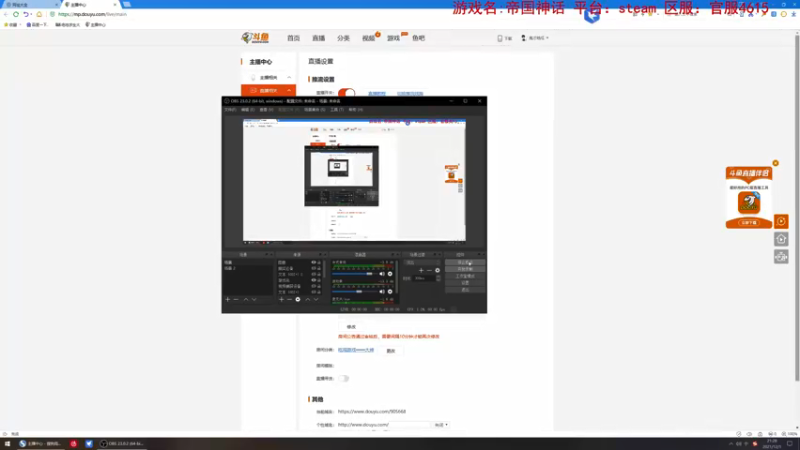Viewport: 800px width, 450px height.
Task: Open the user account dropdown in the Douyu header
Action: pyautogui.click(x=535, y=38)
